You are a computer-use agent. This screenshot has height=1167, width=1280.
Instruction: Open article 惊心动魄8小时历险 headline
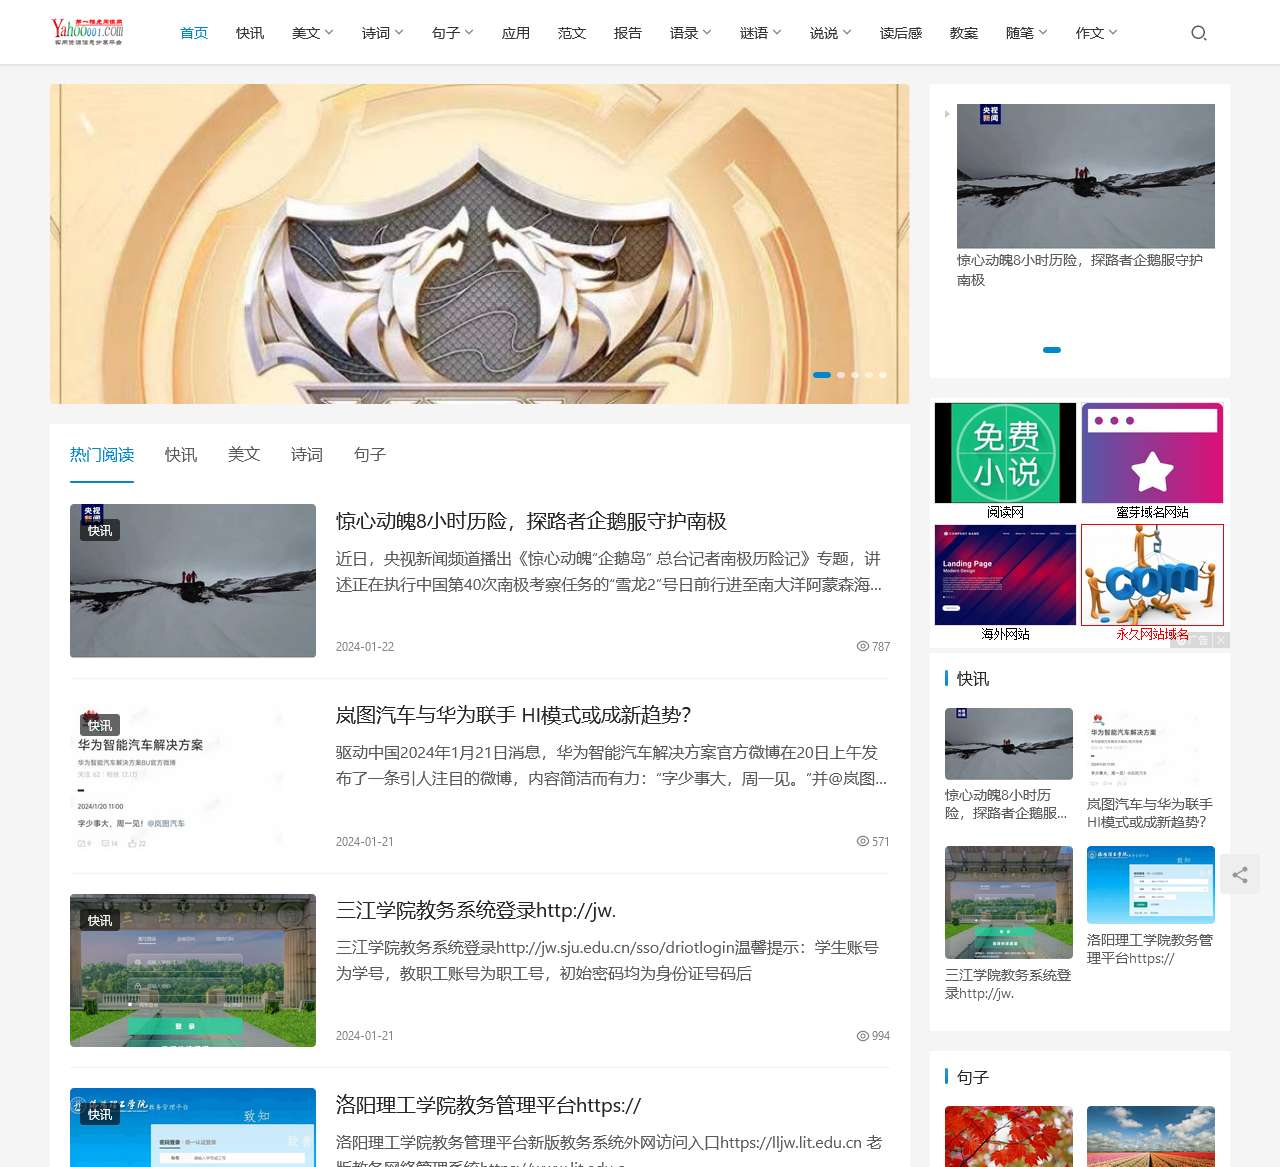[531, 521]
